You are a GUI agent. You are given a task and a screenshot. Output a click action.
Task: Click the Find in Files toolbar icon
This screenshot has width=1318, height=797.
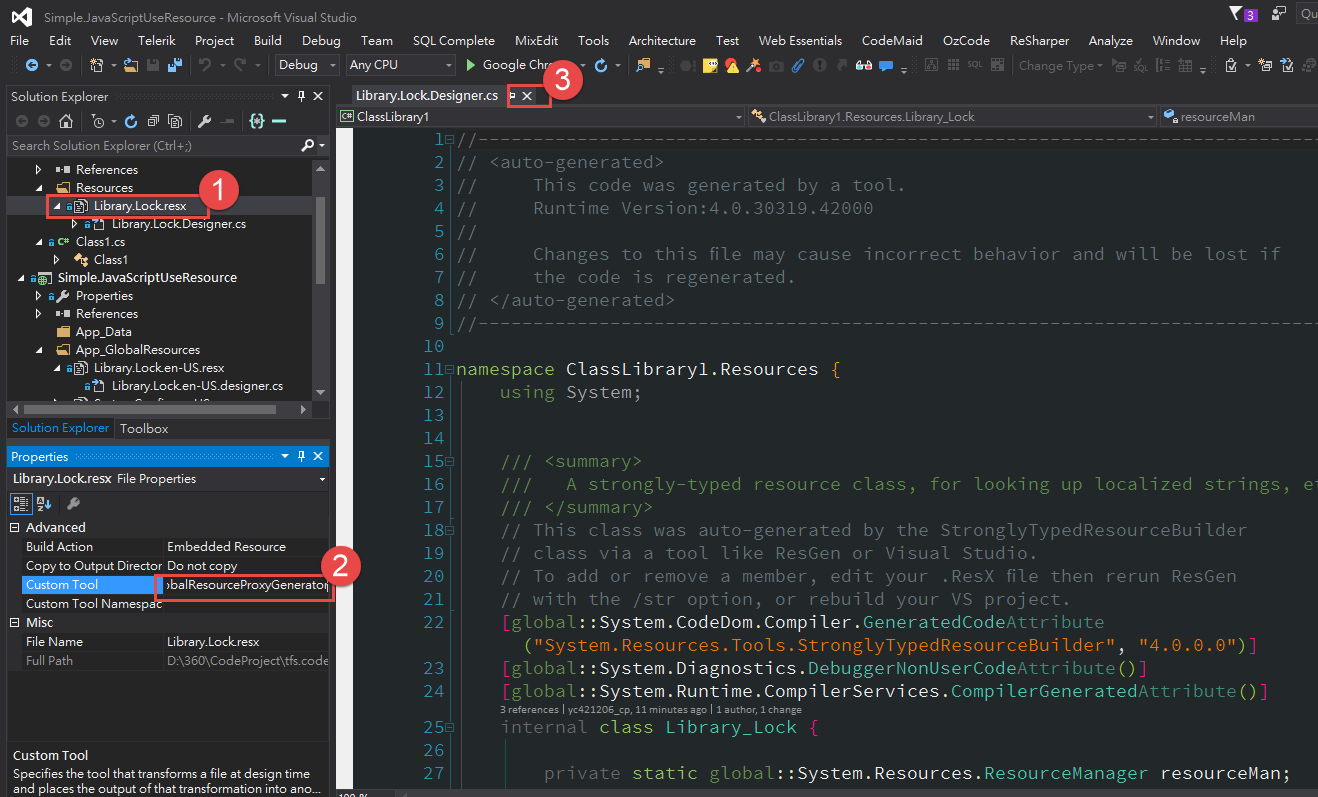point(642,65)
